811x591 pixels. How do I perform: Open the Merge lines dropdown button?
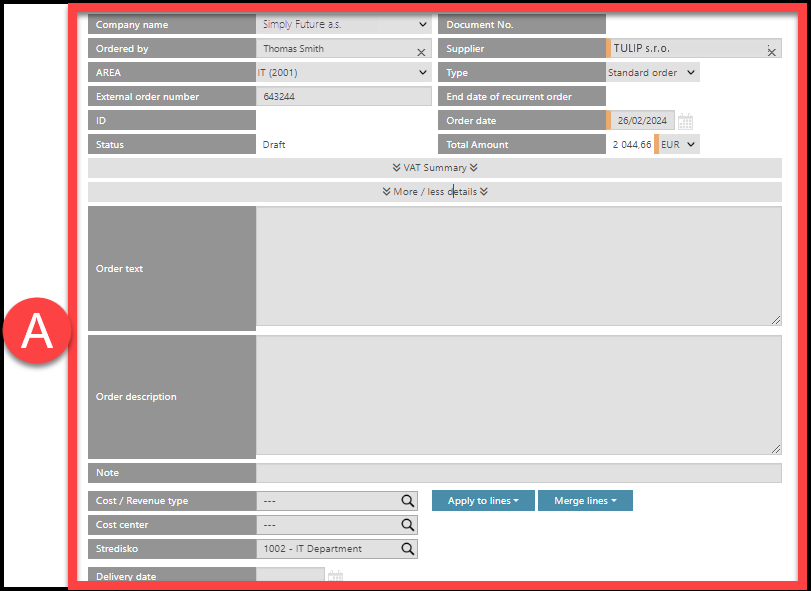pos(585,501)
